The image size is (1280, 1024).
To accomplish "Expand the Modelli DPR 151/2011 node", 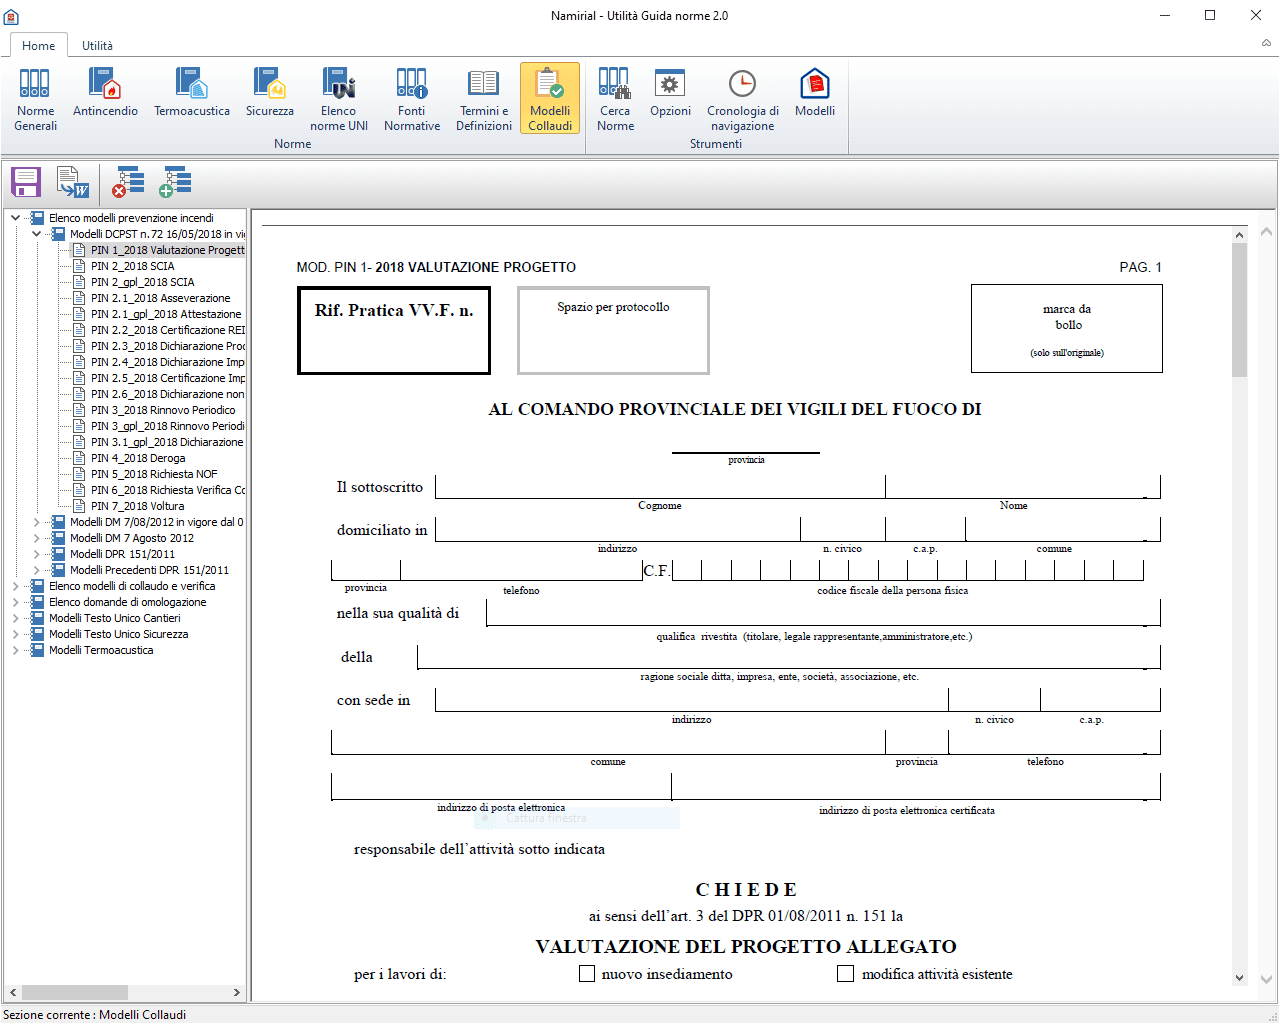I will 36,554.
